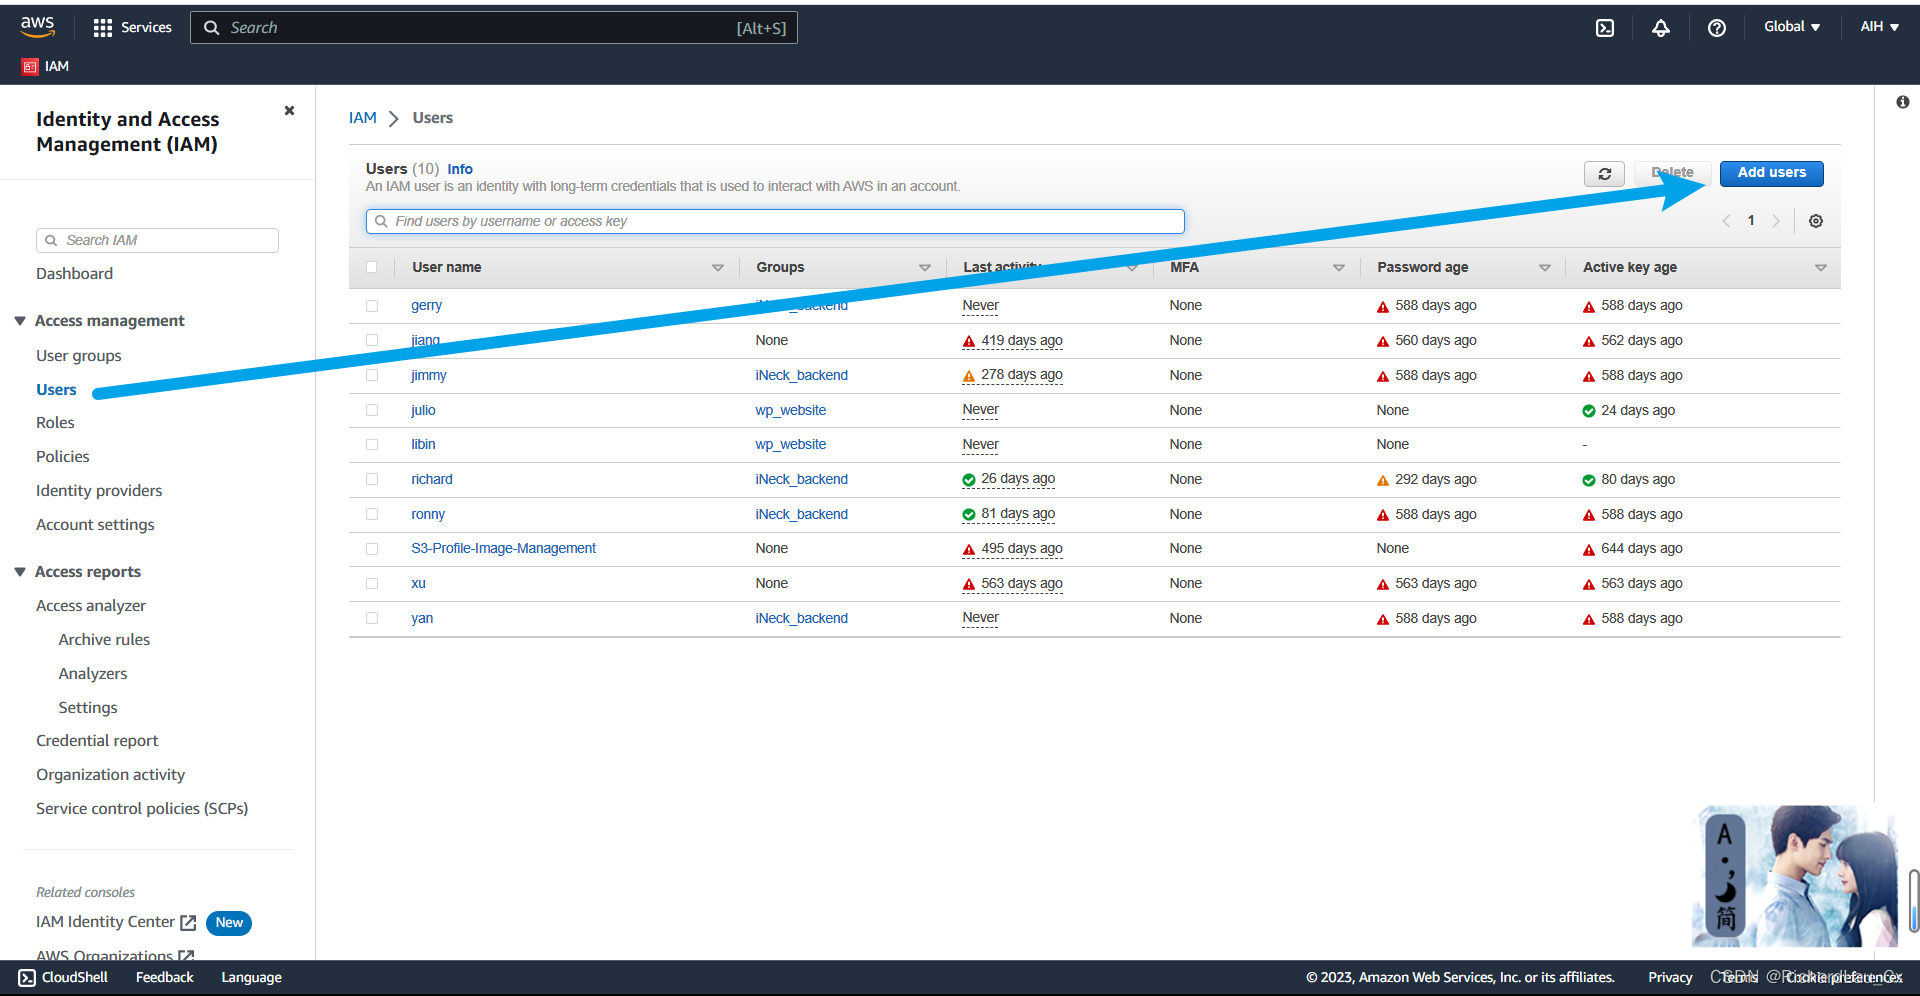Check the box for user jimmy
This screenshot has width=1920, height=996.
click(372, 375)
